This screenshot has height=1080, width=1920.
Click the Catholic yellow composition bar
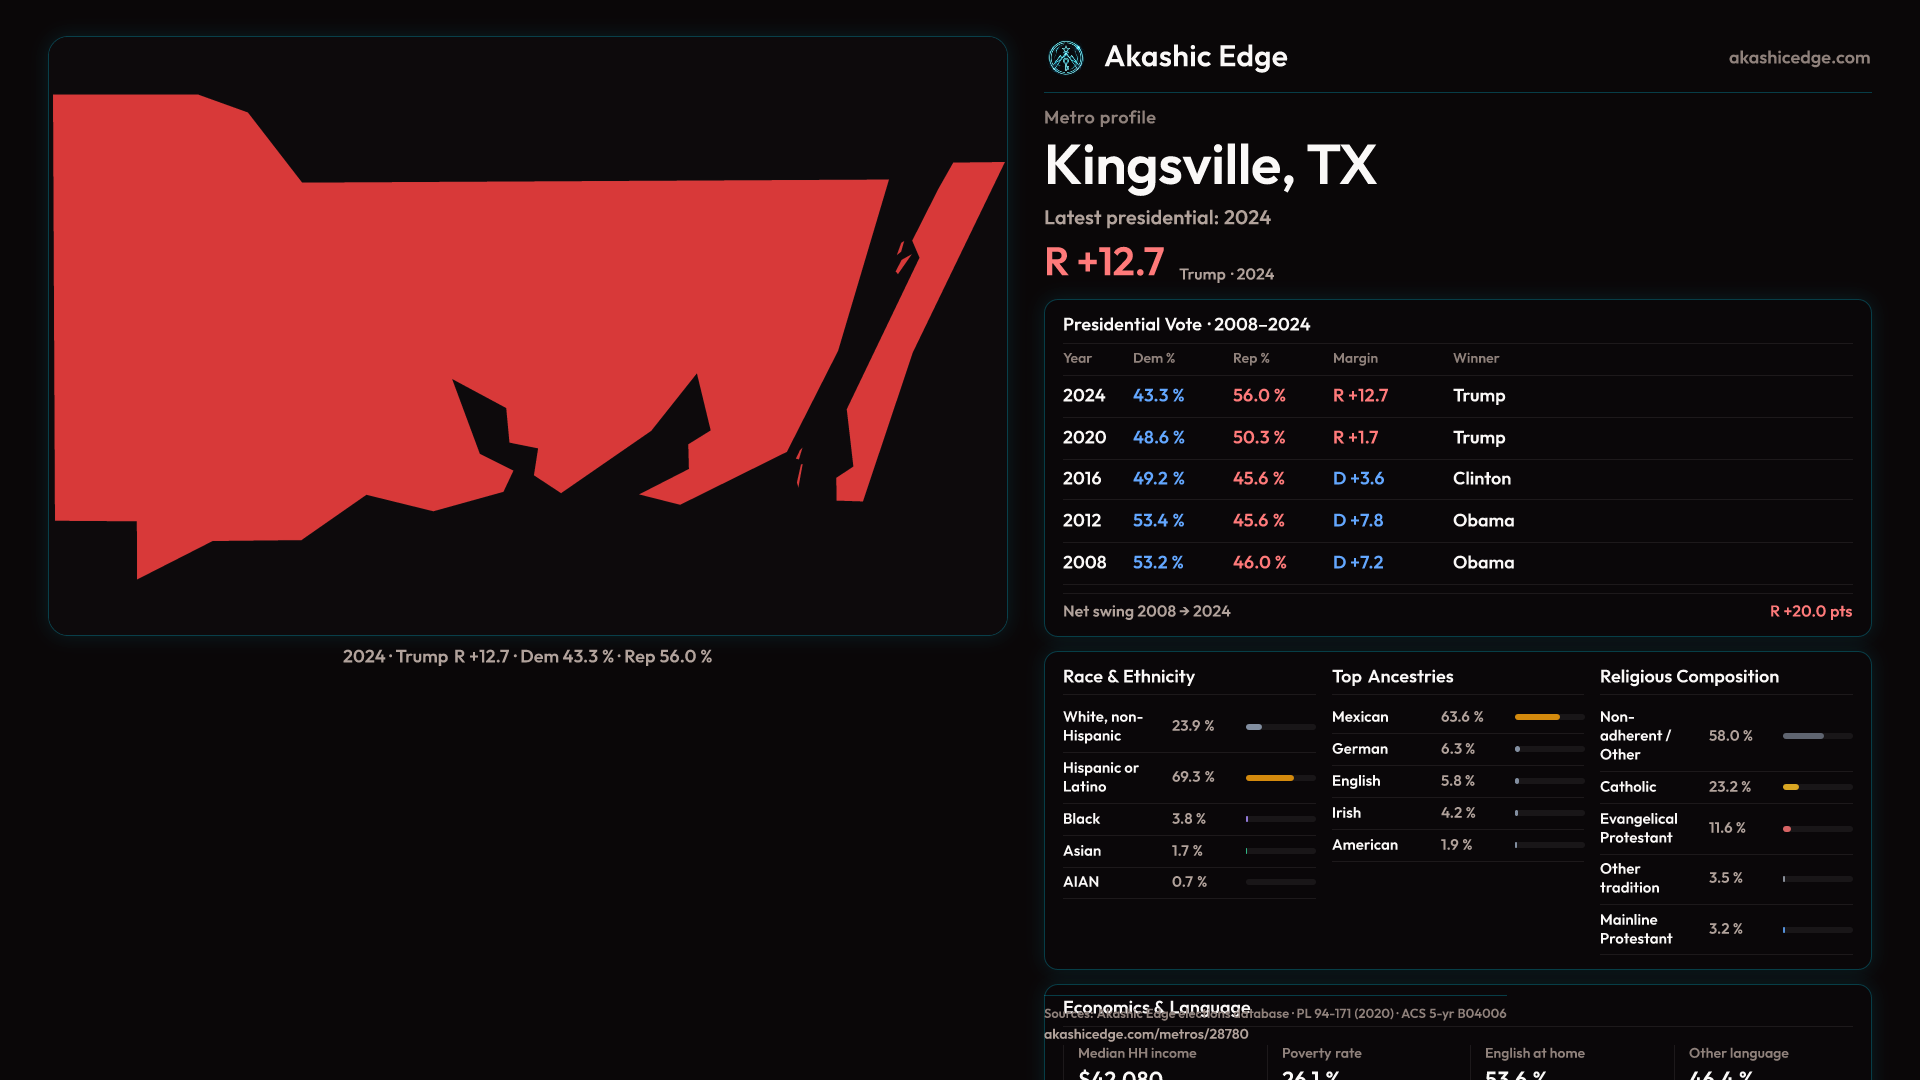tap(1791, 787)
